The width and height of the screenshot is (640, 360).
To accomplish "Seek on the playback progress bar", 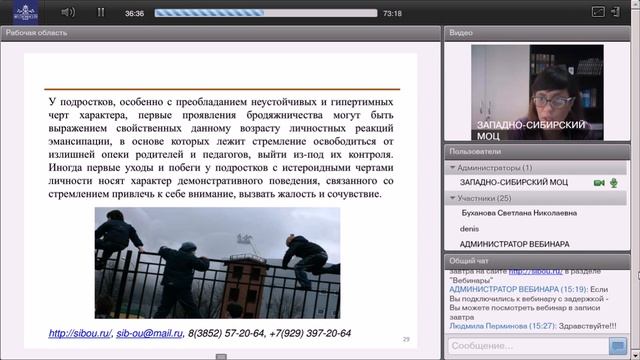I will tap(266, 13).
